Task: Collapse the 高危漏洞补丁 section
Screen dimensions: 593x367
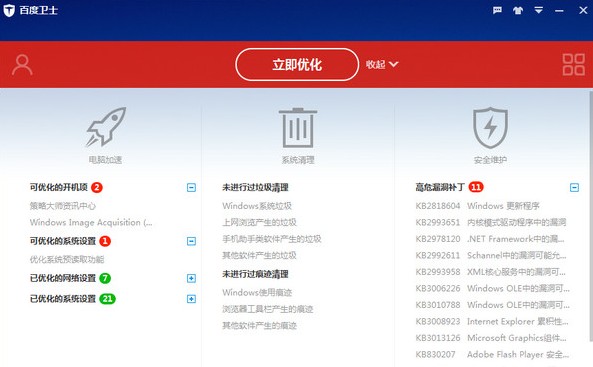Action: [574, 187]
